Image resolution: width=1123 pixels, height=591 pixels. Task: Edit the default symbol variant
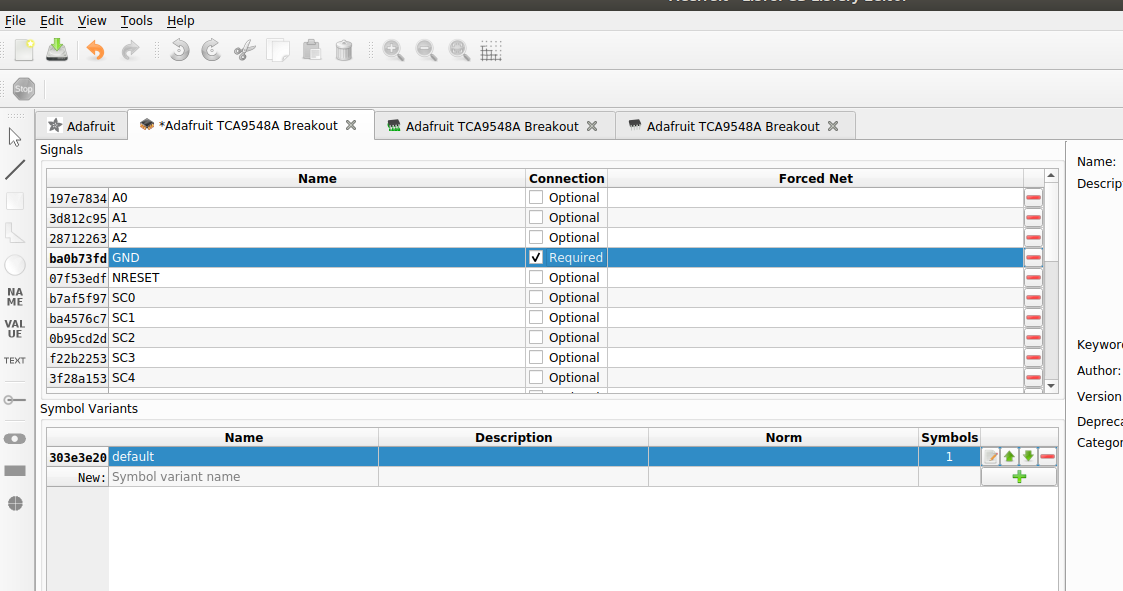point(992,456)
